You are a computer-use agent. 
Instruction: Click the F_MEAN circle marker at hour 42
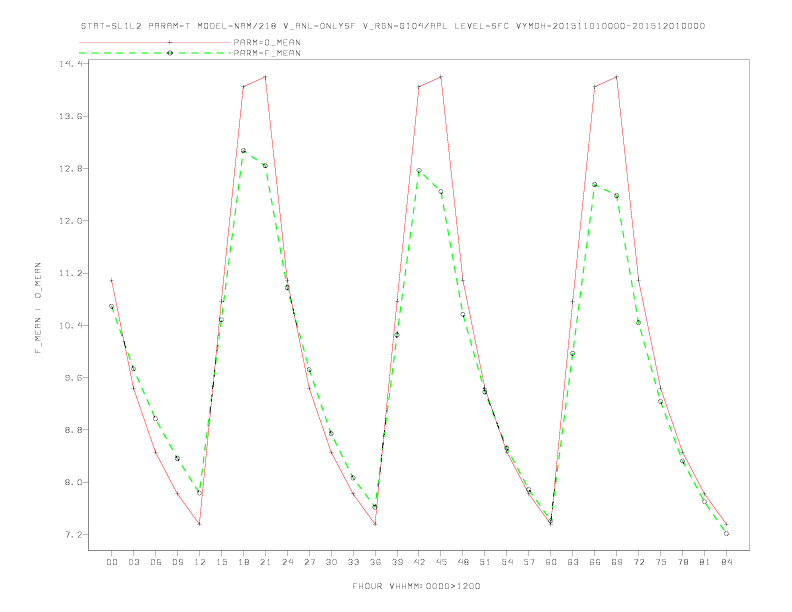coord(419,171)
